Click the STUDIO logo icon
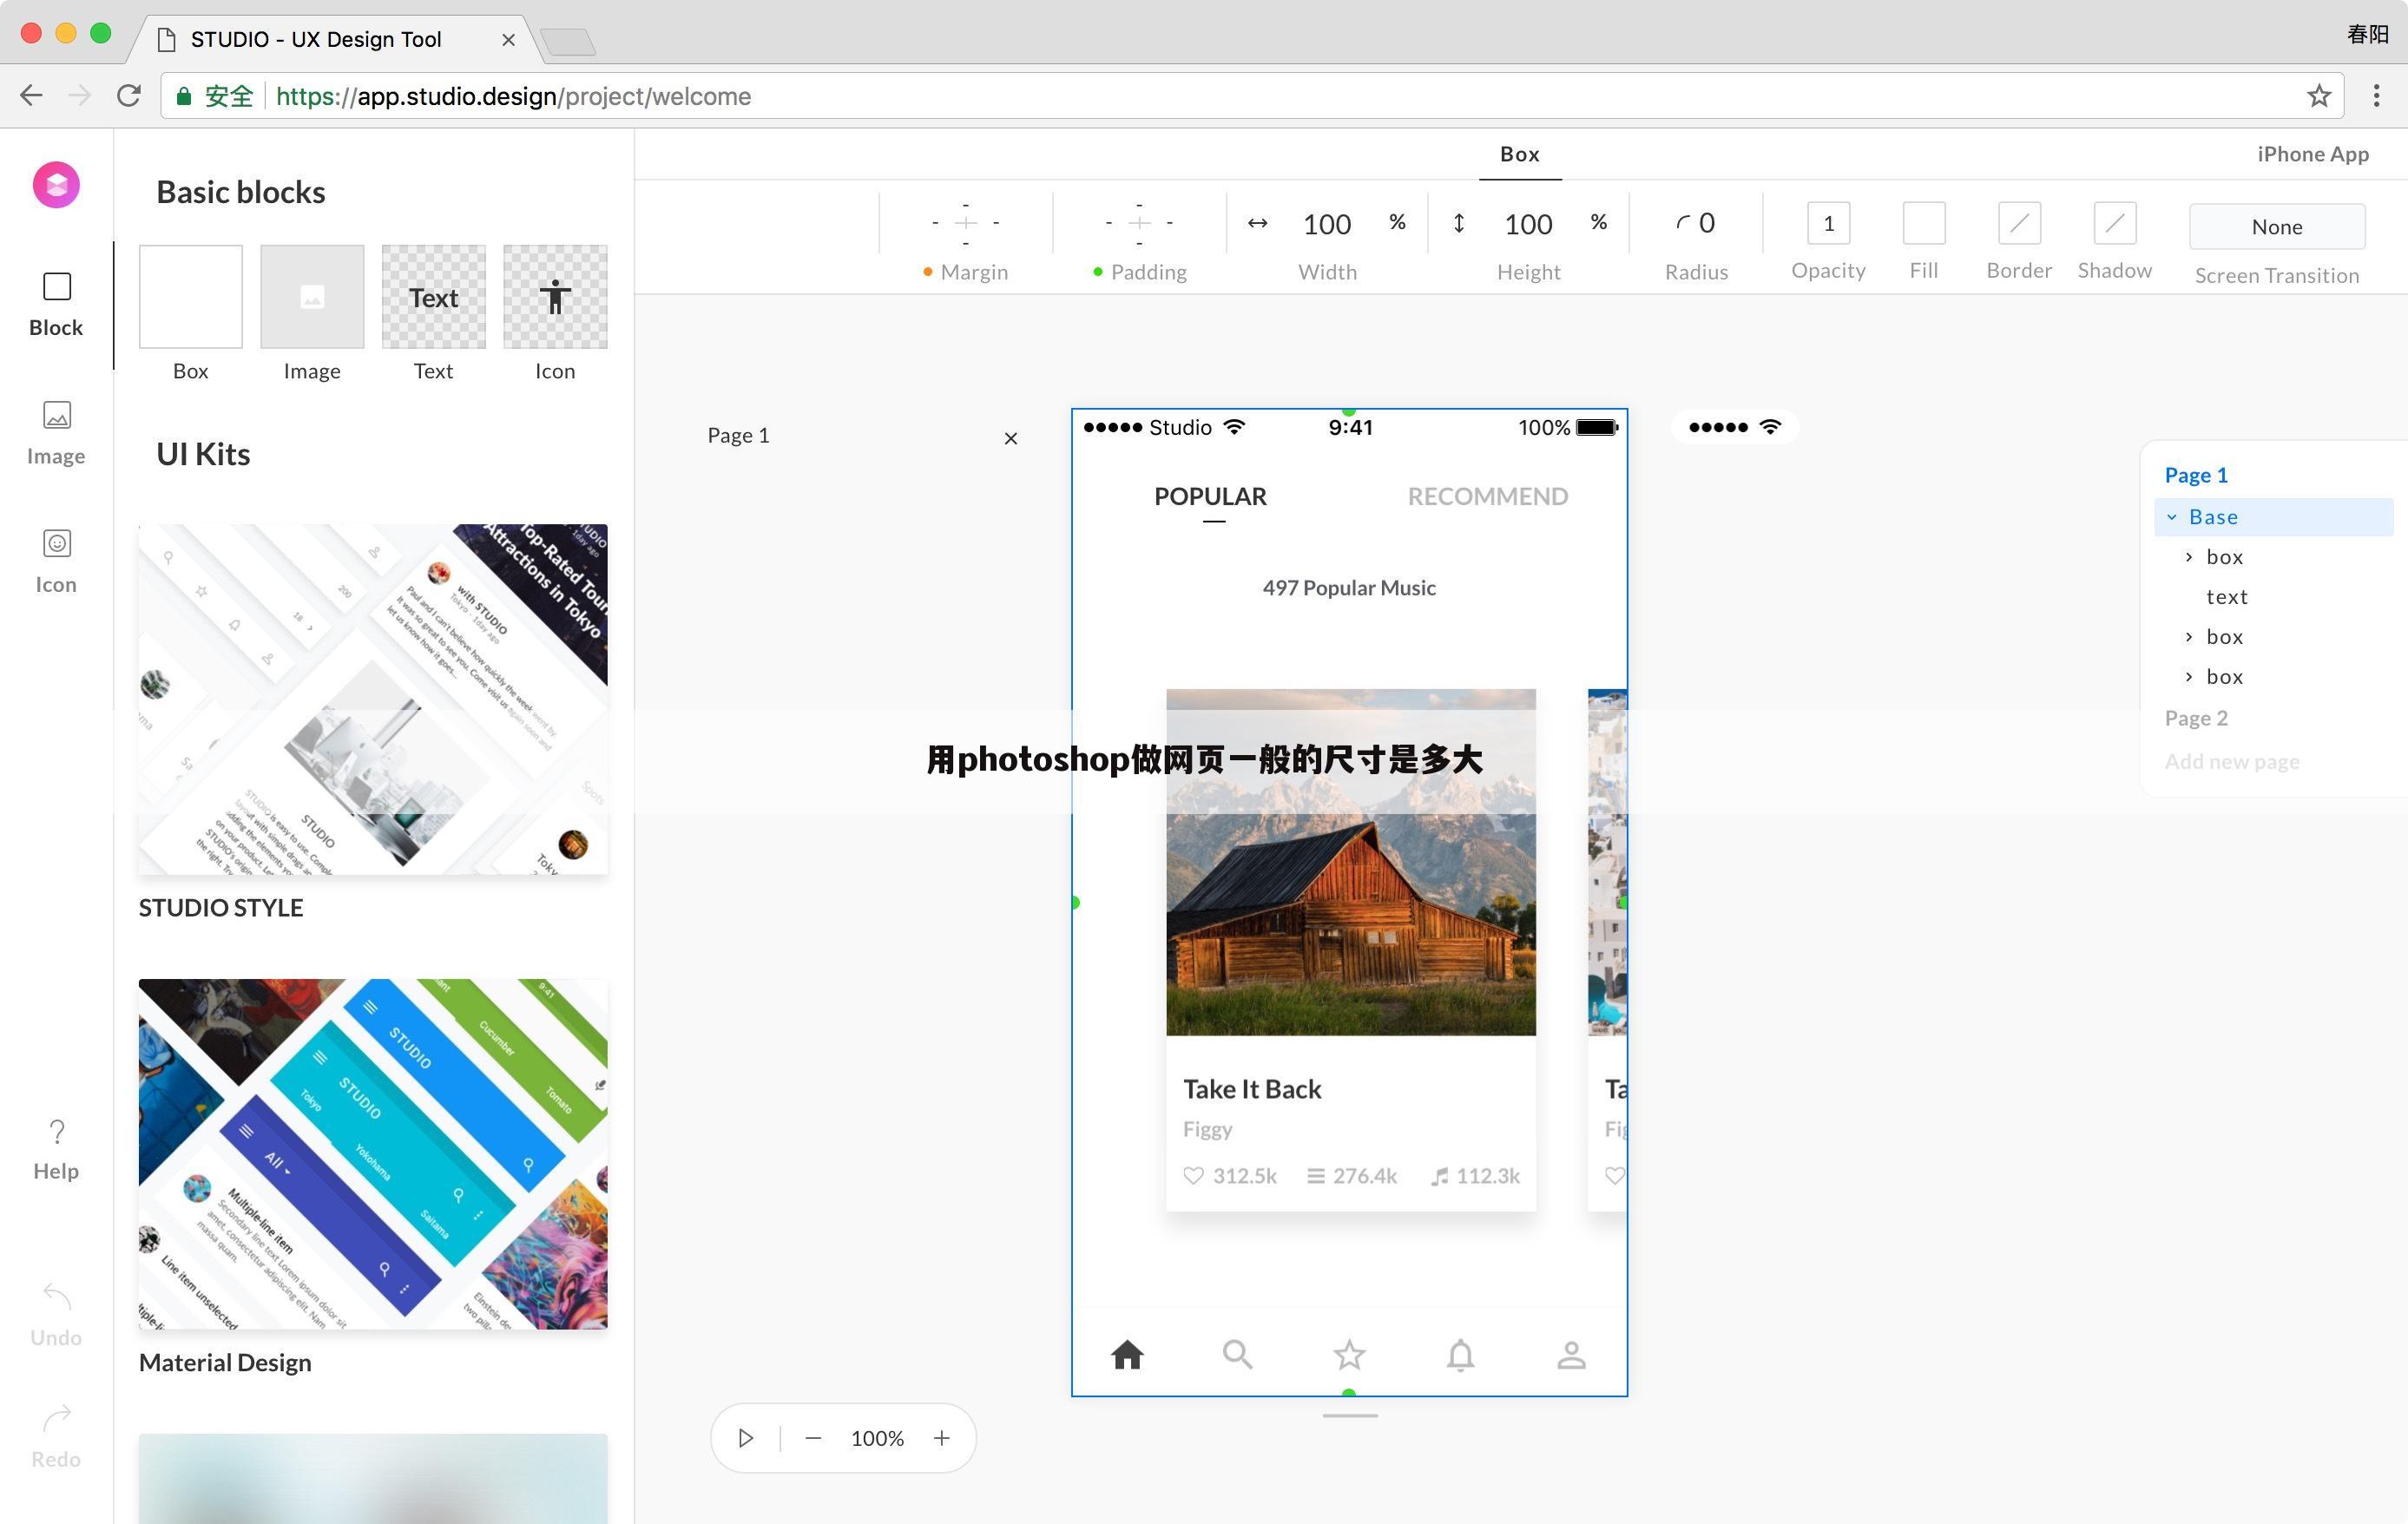 point(57,185)
